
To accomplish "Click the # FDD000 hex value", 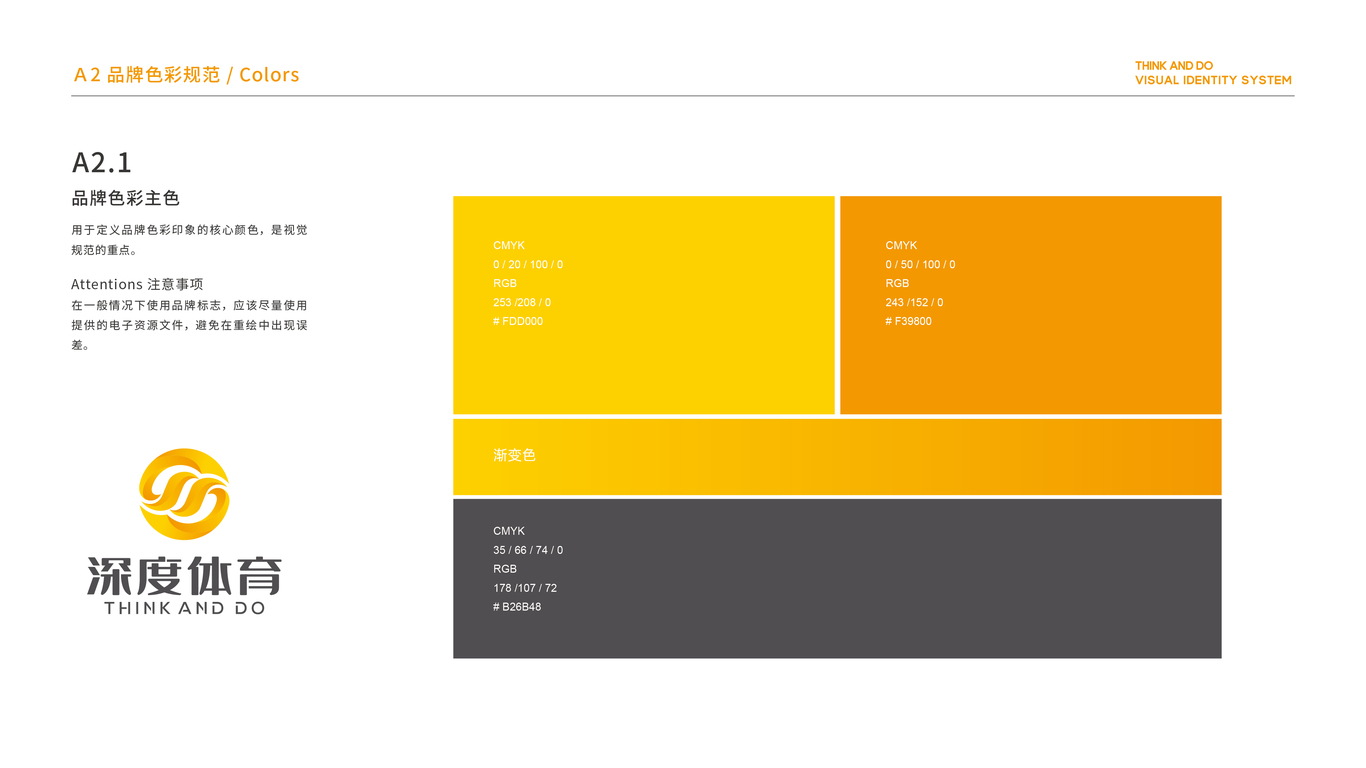I will (518, 321).
